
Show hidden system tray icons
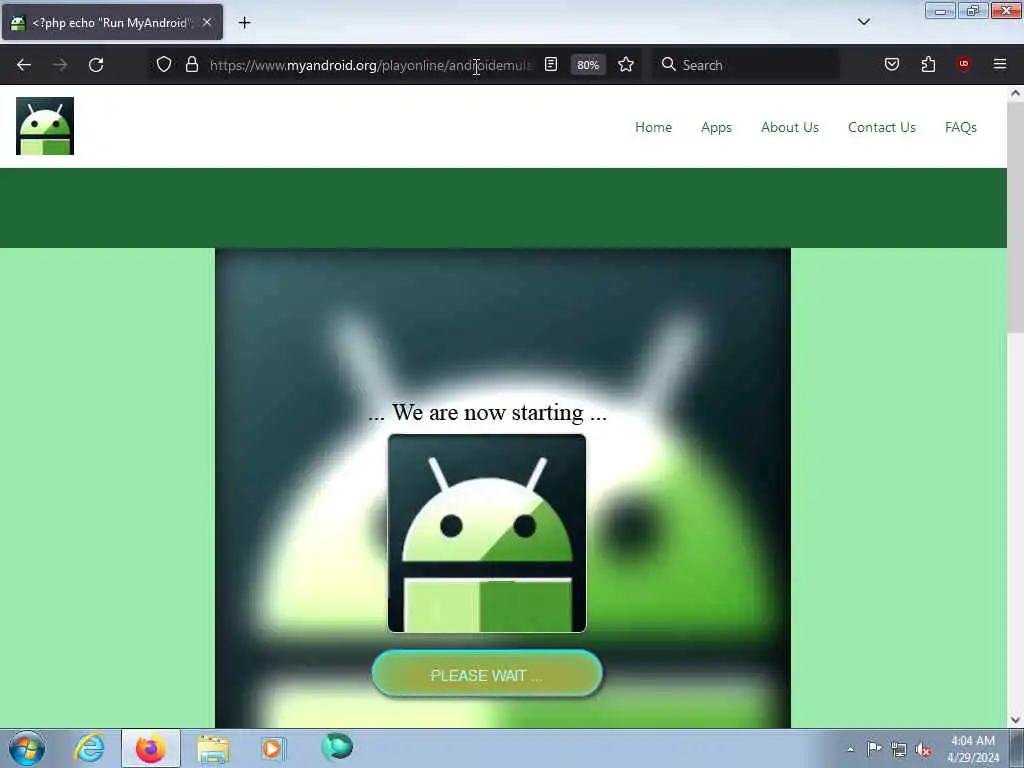(x=850, y=749)
